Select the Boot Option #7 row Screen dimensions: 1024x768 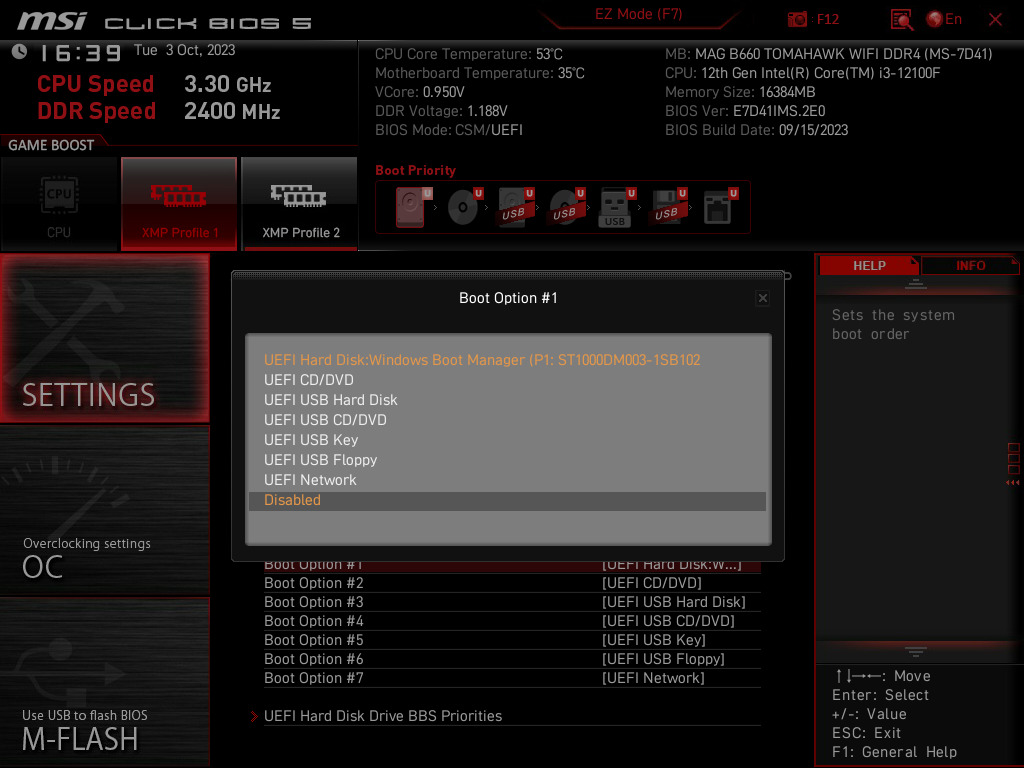tap(512, 678)
